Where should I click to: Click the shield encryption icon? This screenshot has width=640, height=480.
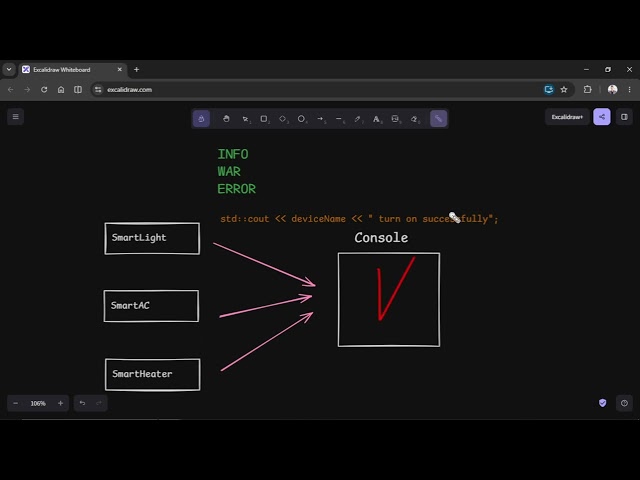click(602, 403)
